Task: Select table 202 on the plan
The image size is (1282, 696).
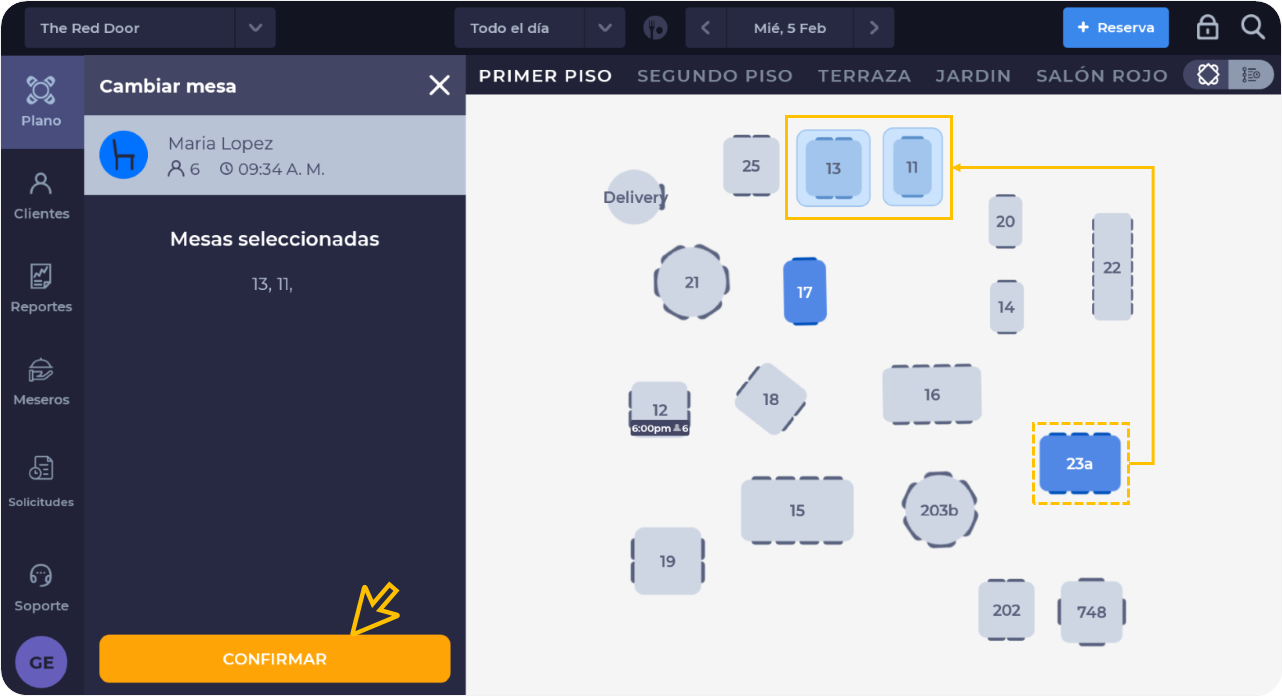Action: point(1006,610)
